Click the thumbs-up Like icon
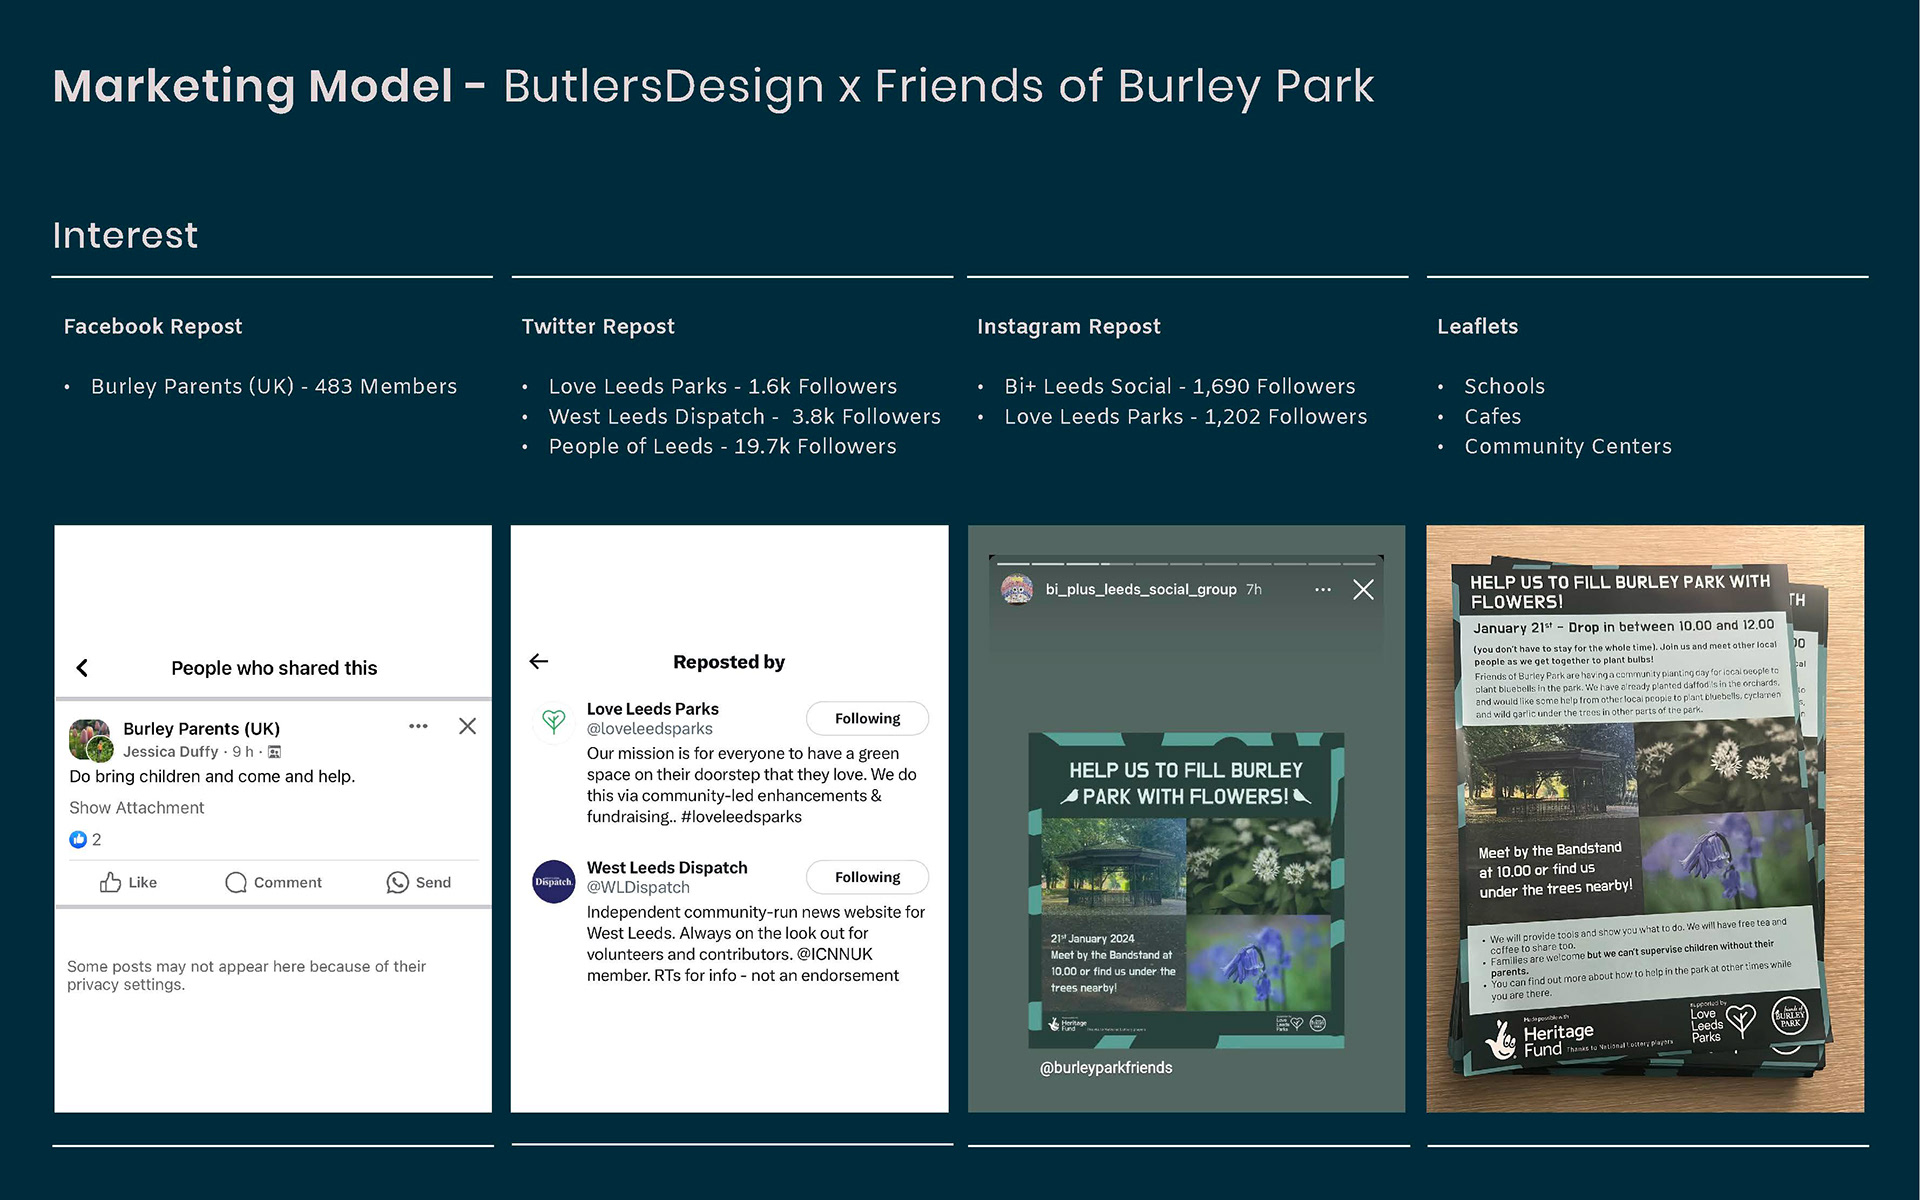Screen dimensions: 1920x1200 click(111, 882)
